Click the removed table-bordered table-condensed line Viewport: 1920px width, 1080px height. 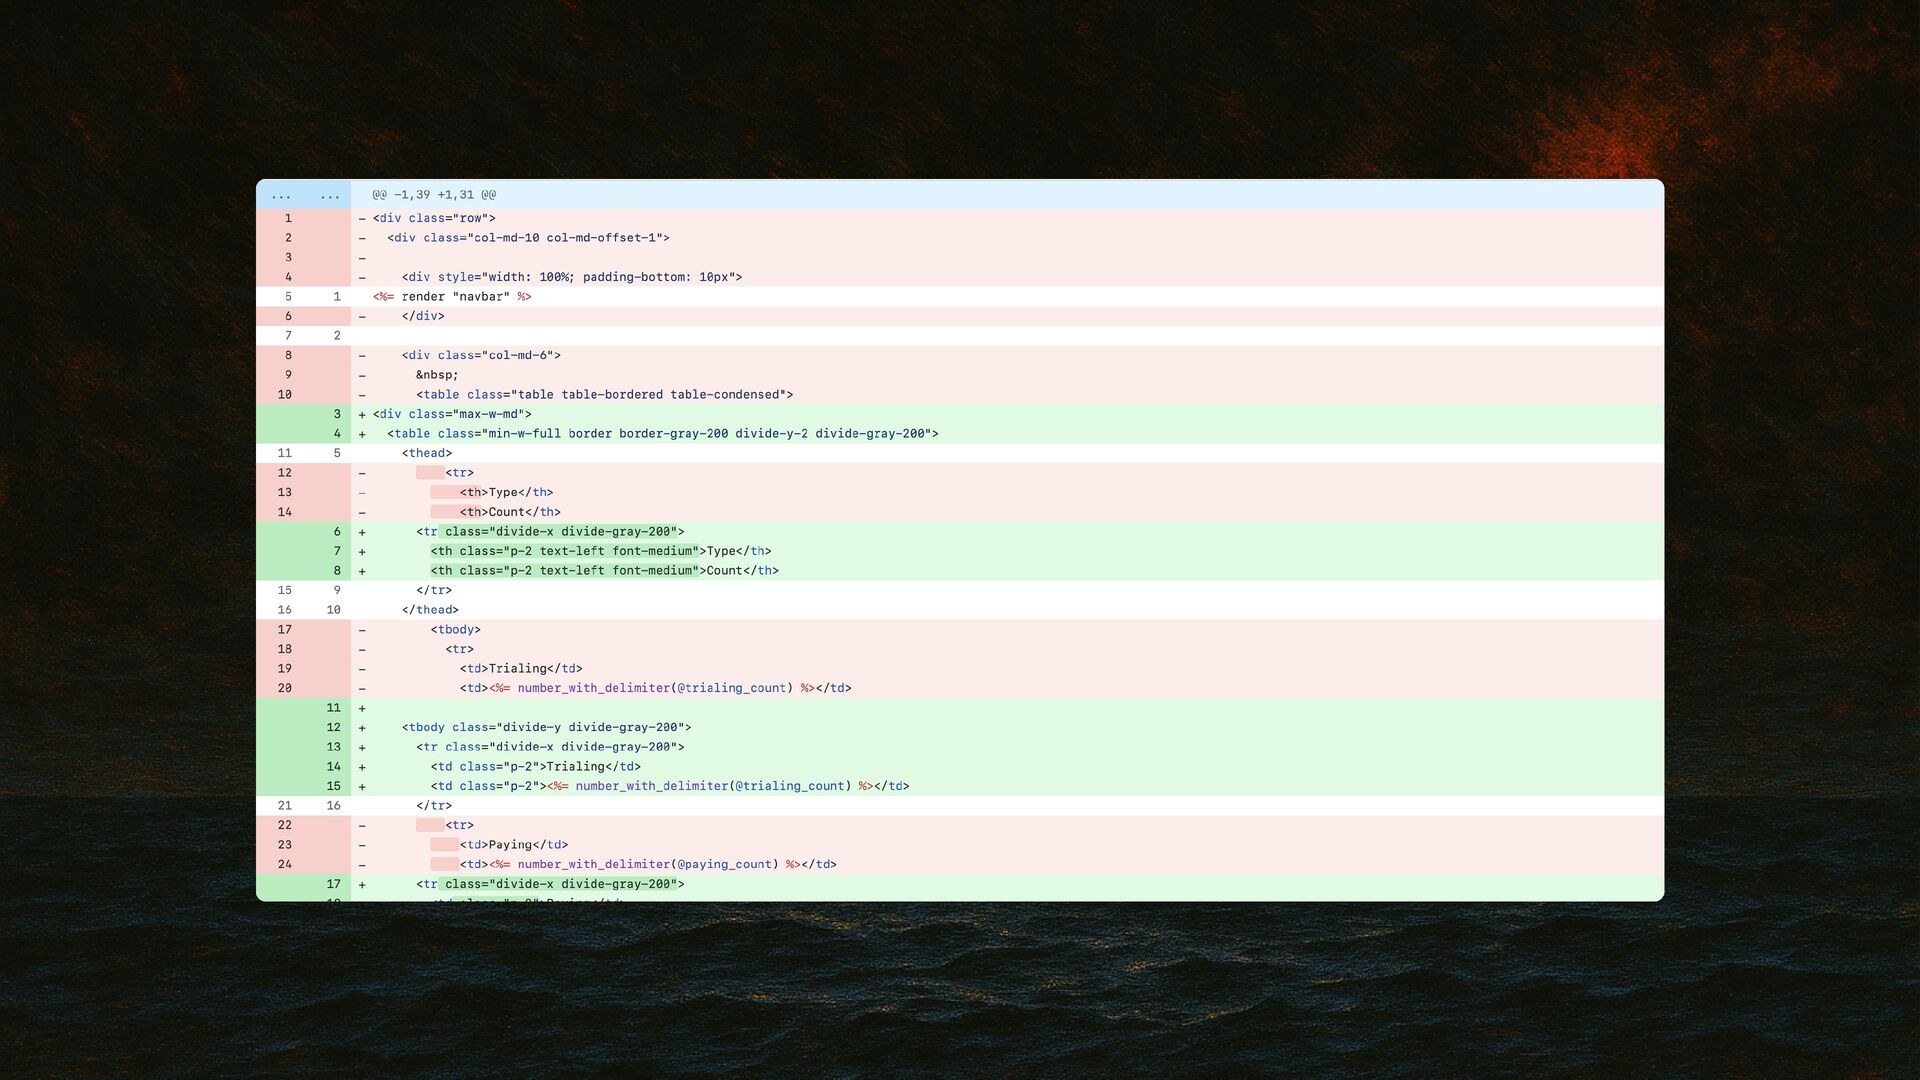(x=604, y=395)
